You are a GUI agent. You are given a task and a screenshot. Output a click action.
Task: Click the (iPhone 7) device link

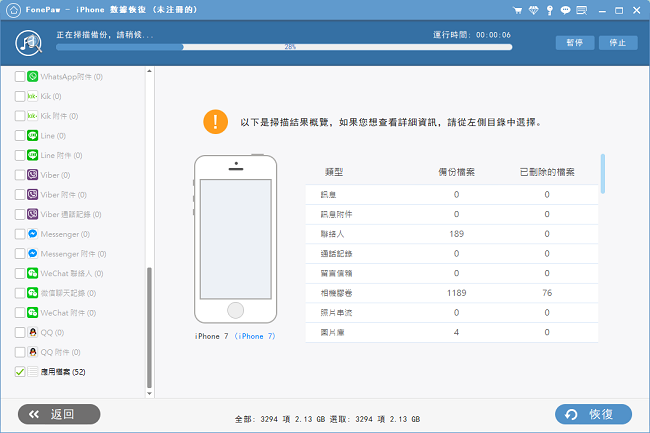(x=255, y=336)
